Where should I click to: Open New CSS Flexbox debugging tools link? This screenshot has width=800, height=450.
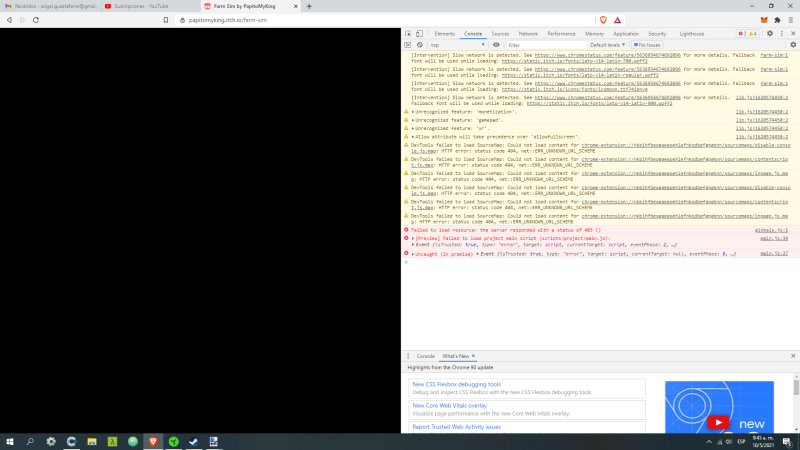[x=457, y=384]
